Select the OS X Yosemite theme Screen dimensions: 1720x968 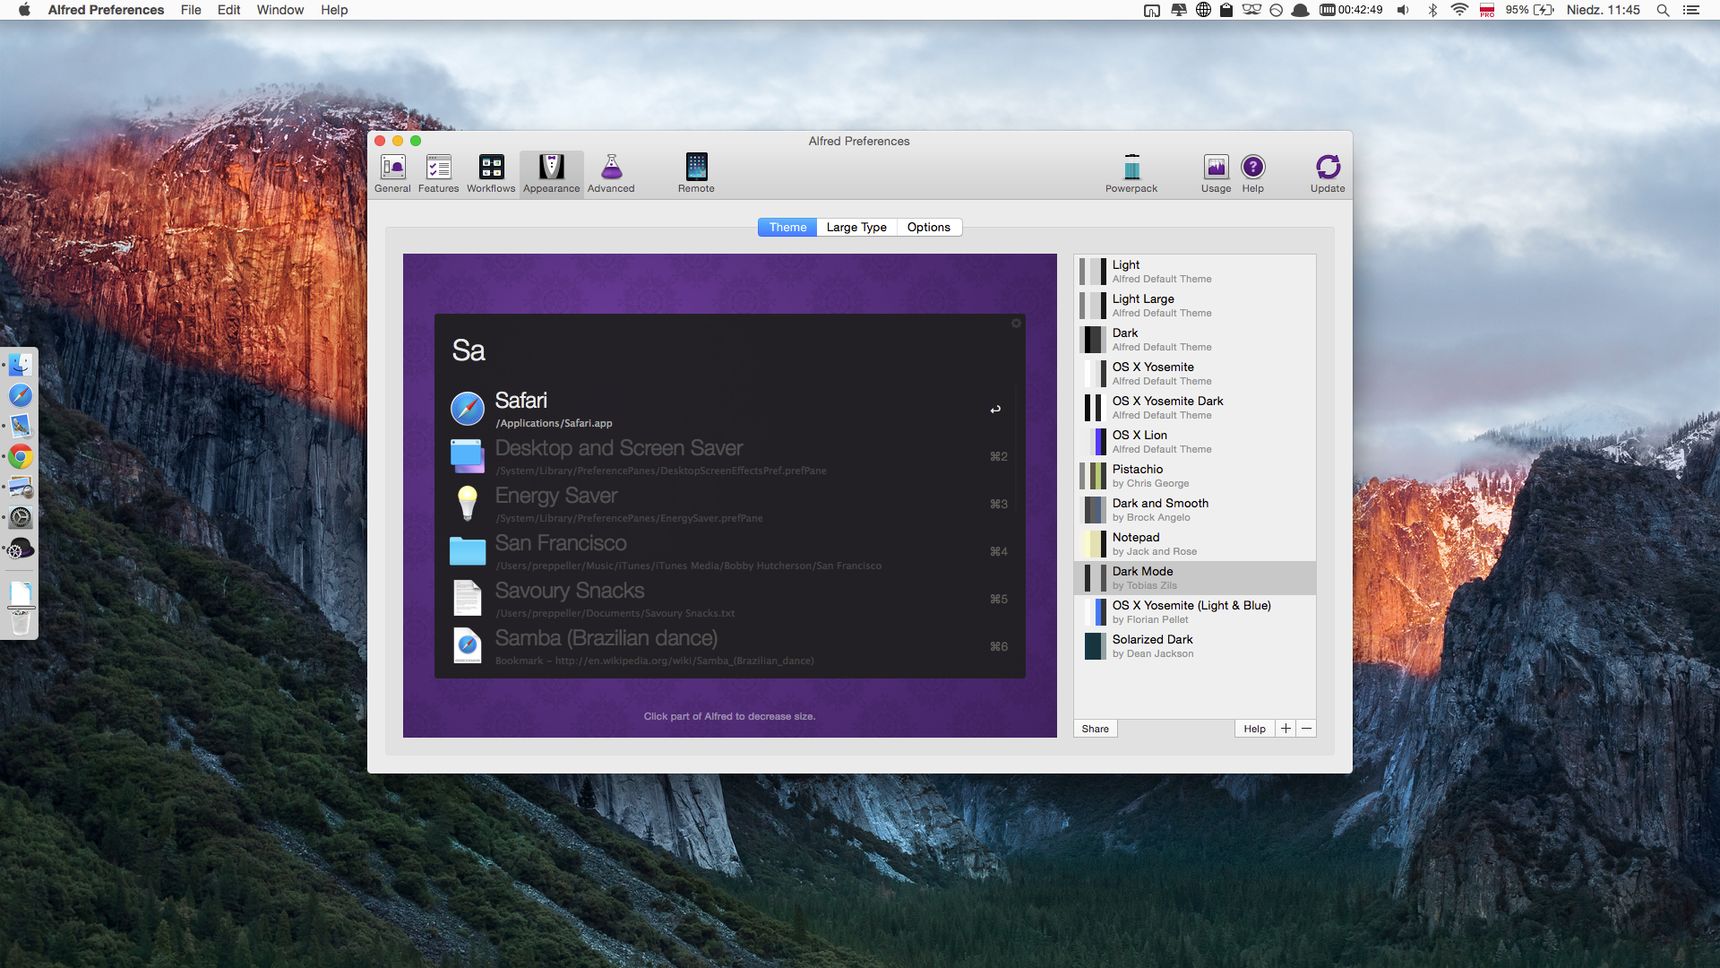click(x=1195, y=373)
